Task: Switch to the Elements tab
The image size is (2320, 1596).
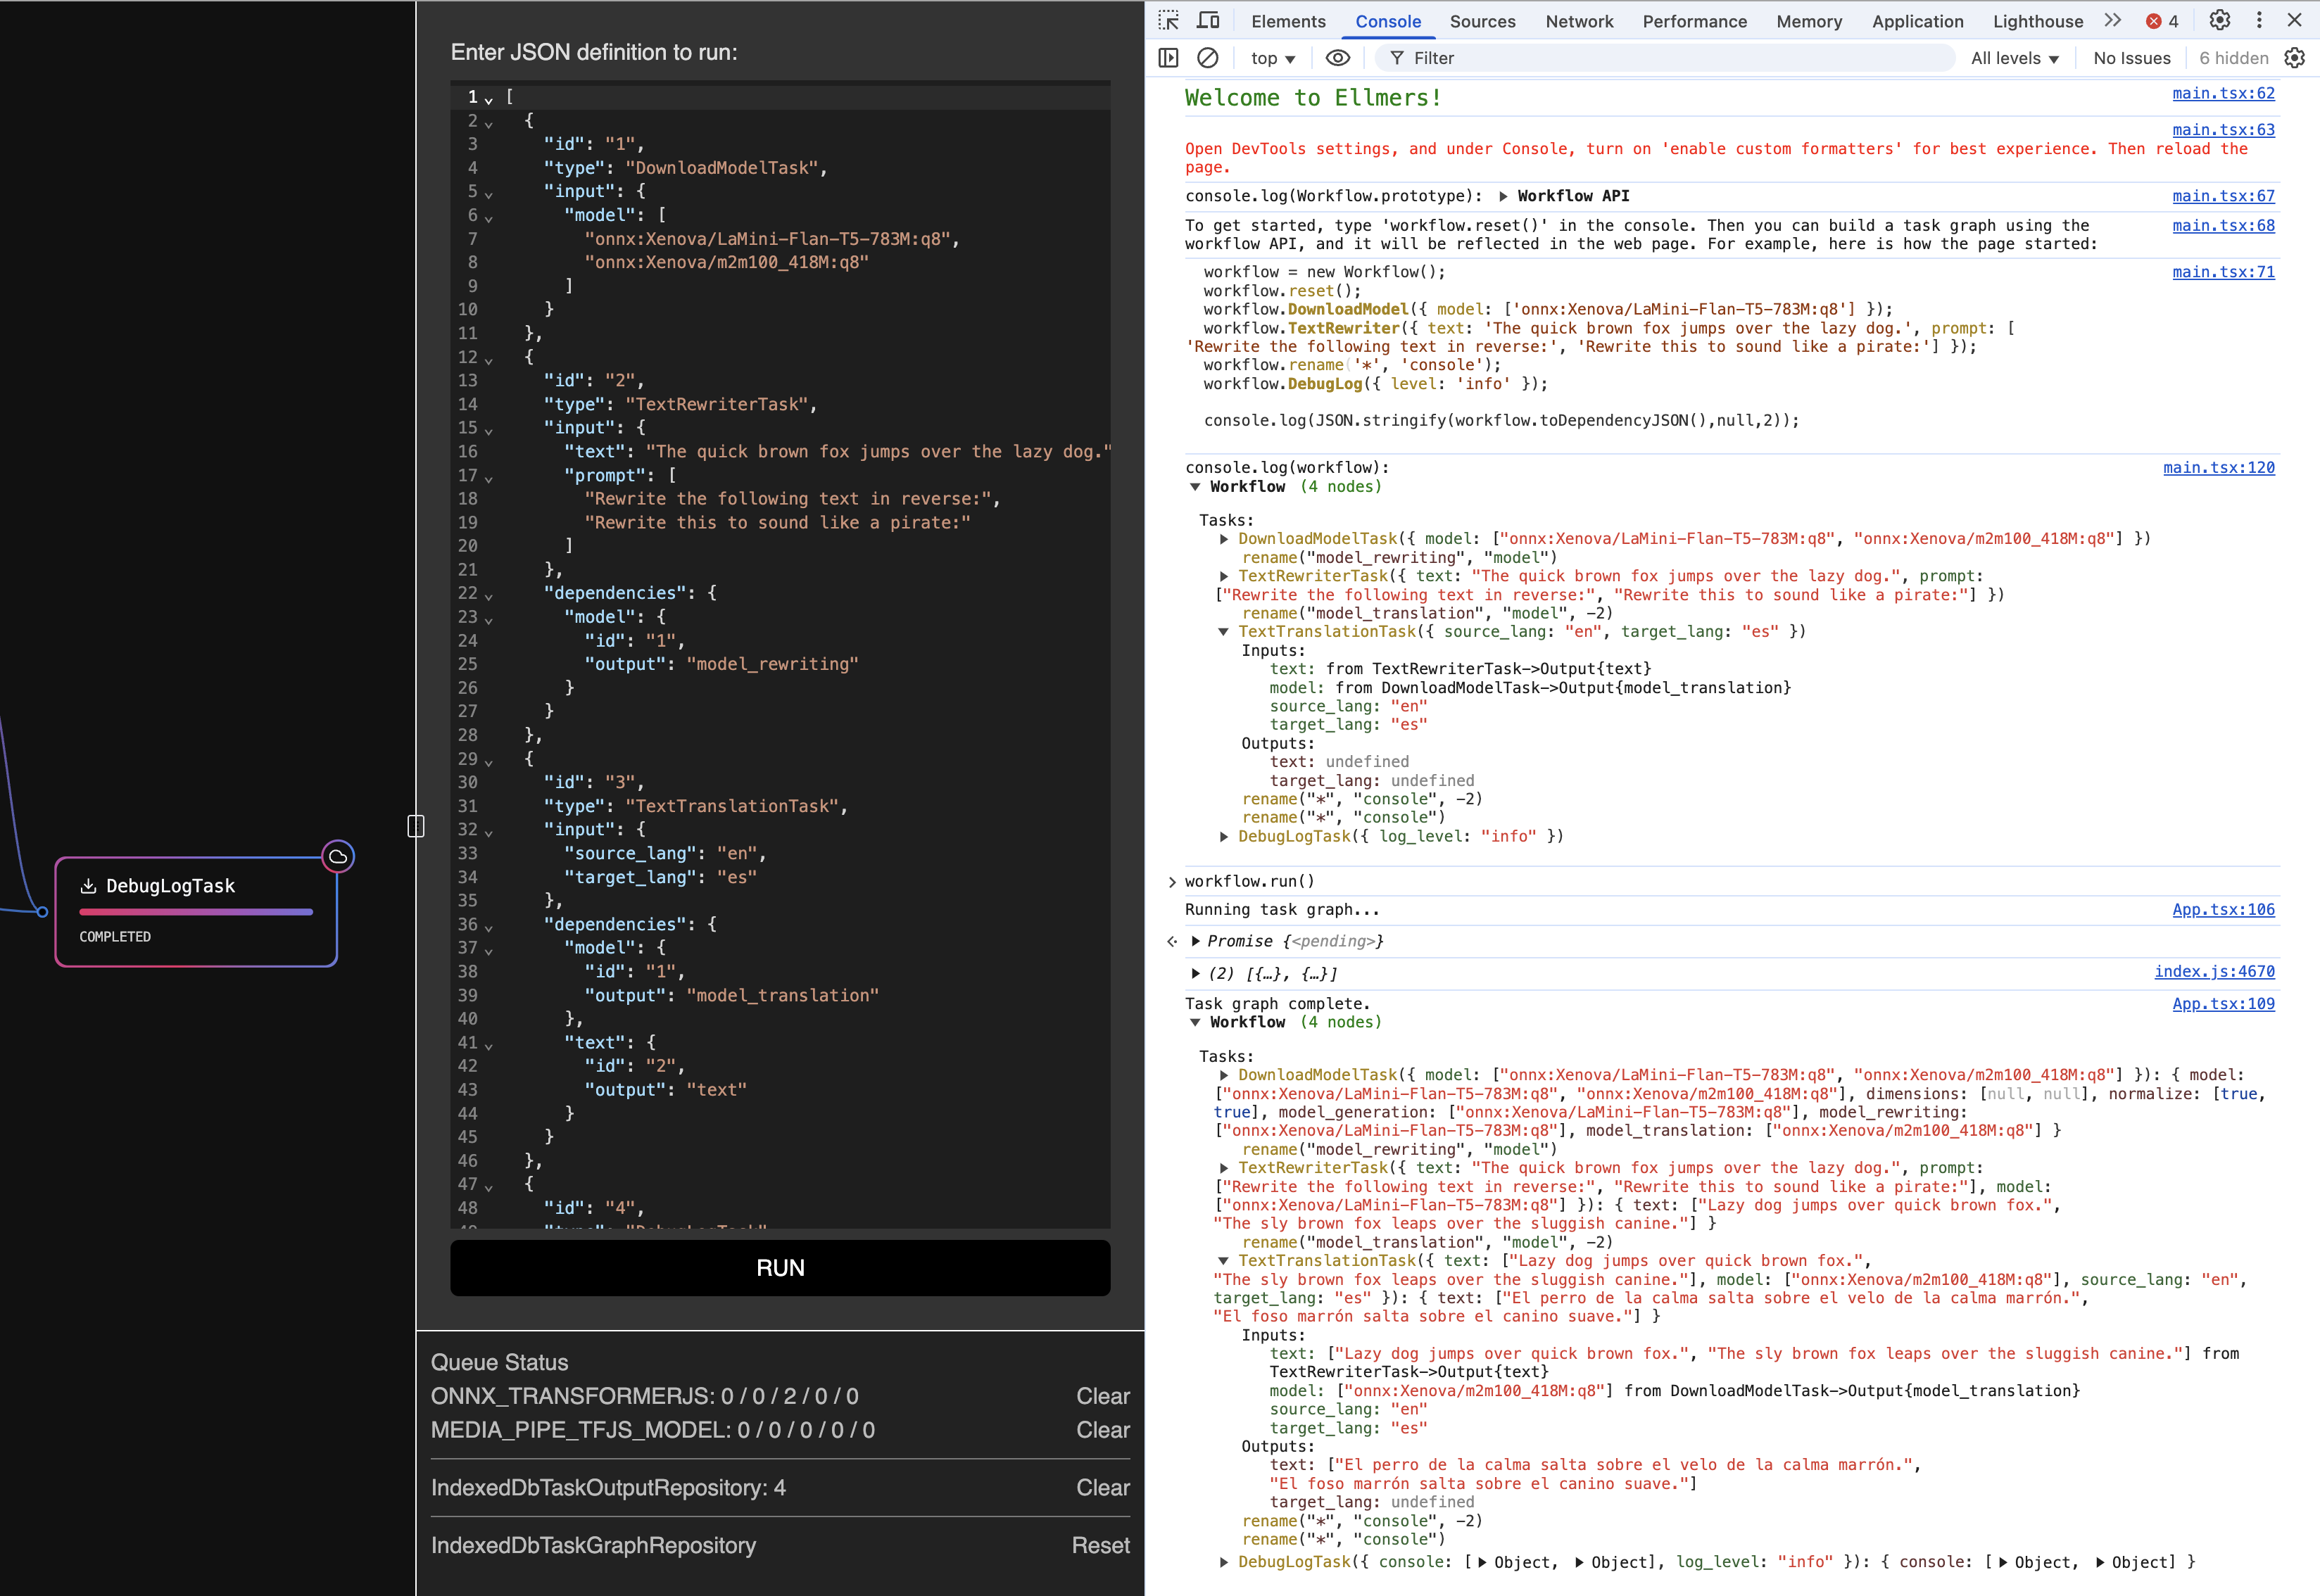Action: click(x=1288, y=21)
